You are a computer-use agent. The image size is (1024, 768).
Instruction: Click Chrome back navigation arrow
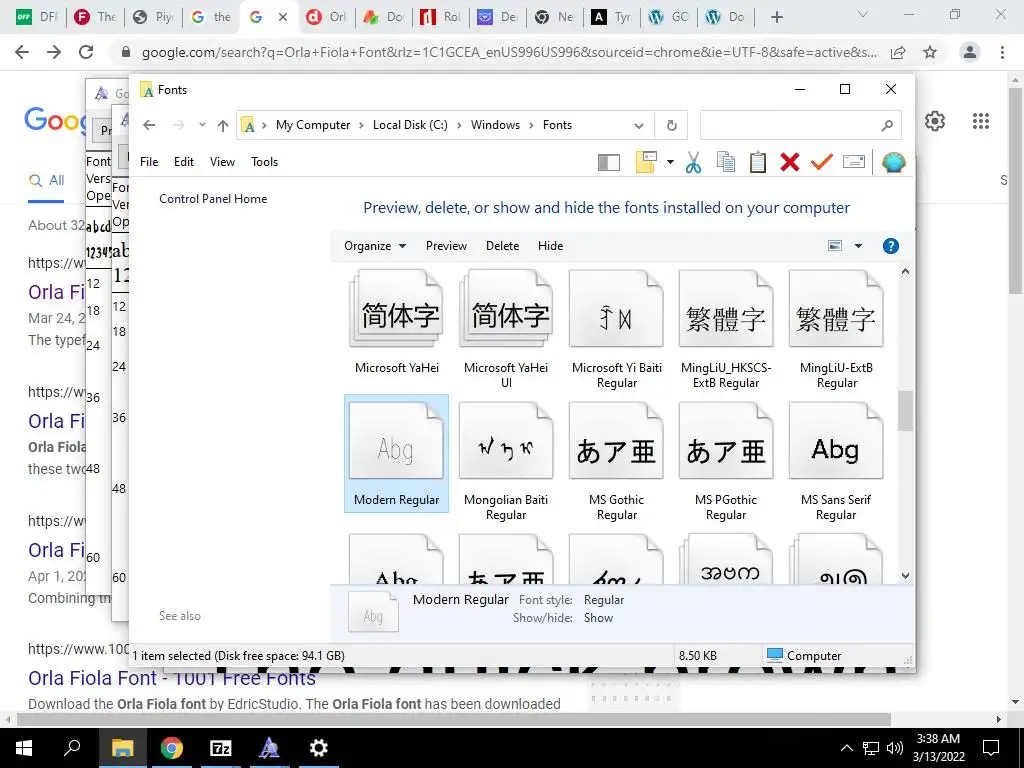point(22,52)
